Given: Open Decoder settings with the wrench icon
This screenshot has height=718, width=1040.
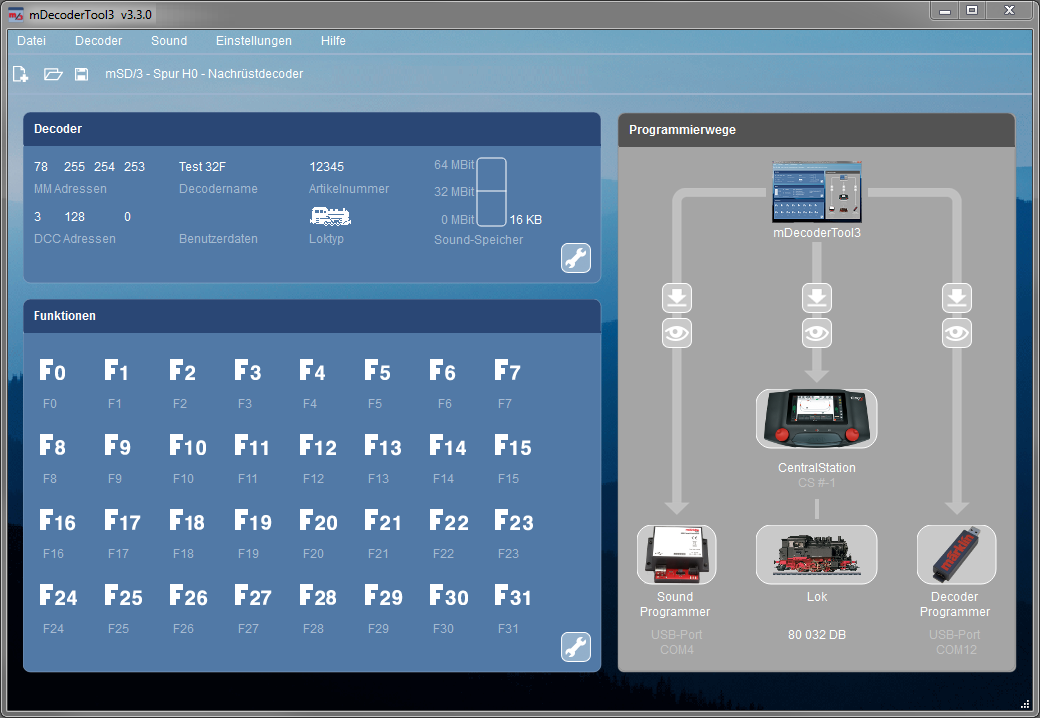Looking at the screenshot, I should (x=575, y=258).
